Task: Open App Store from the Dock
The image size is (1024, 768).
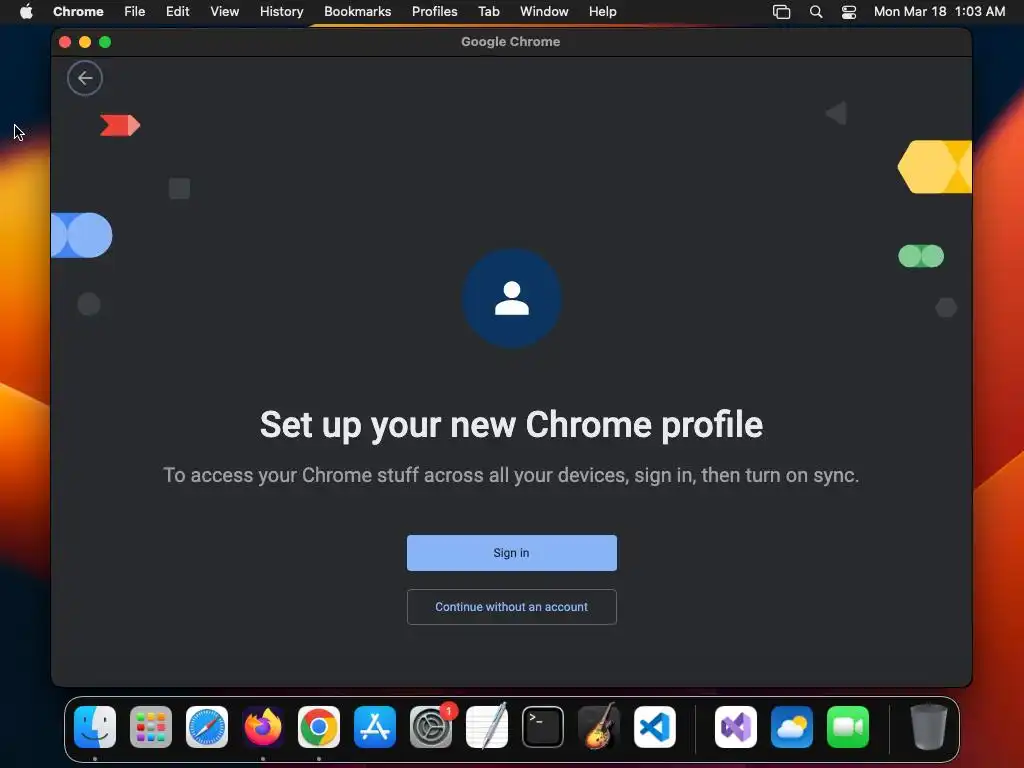Action: tap(375, 727)
